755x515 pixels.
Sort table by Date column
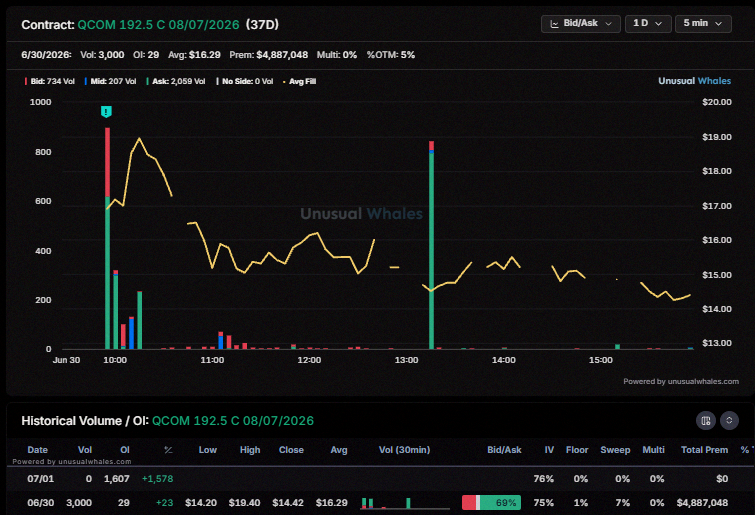pyautogui.click(x=38, y=450)
